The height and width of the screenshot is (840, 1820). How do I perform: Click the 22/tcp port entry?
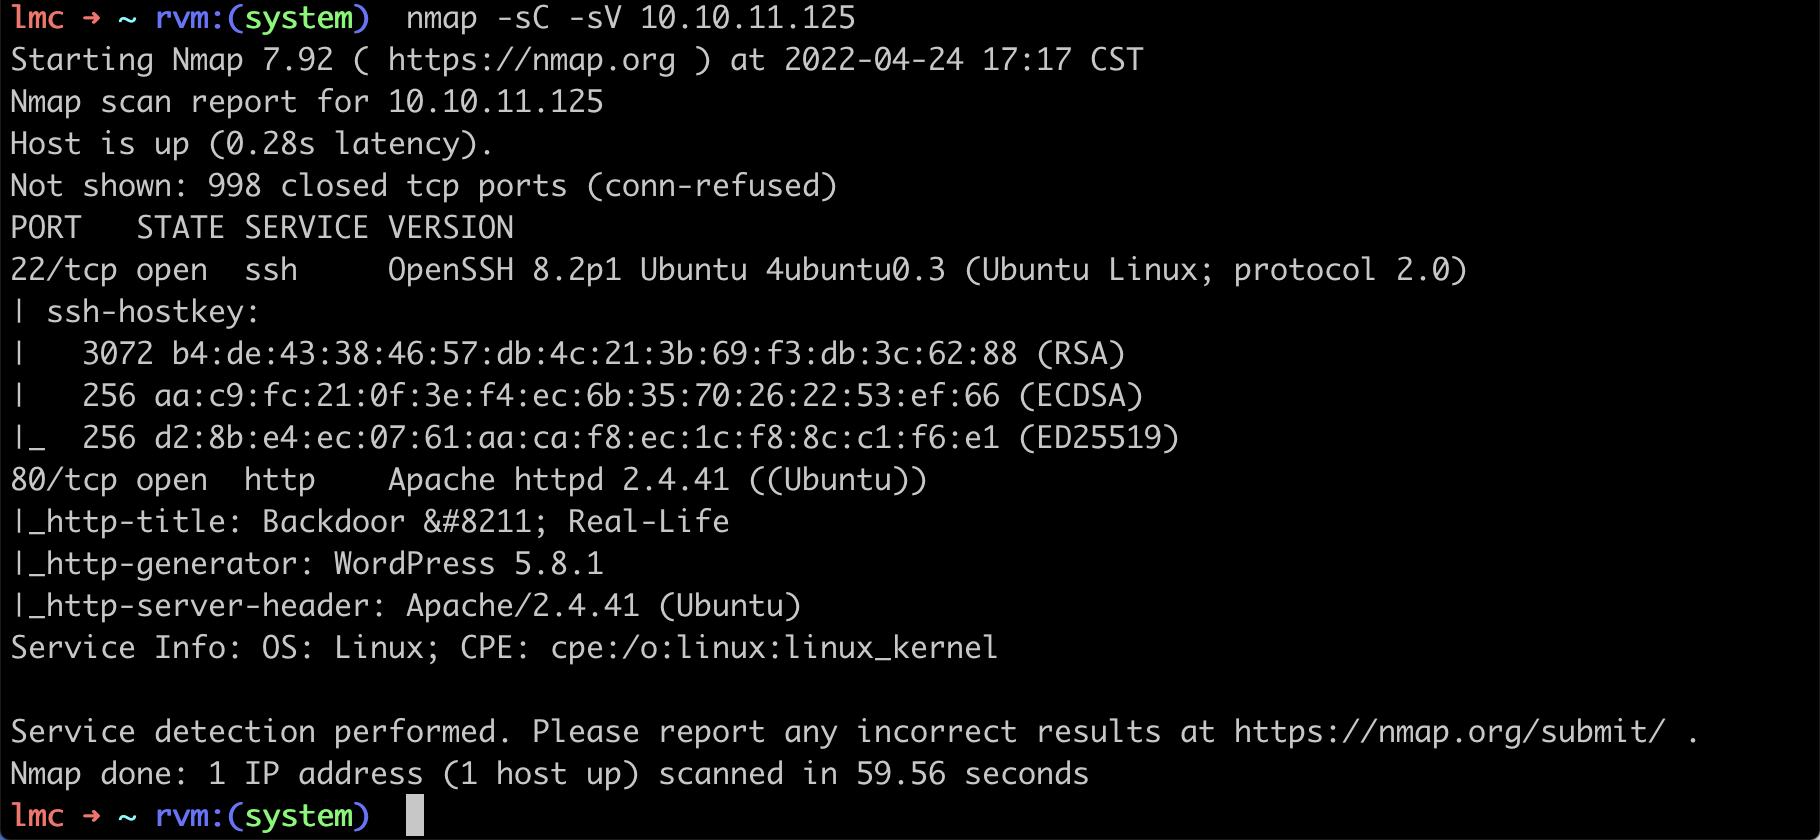click(64, 270)
